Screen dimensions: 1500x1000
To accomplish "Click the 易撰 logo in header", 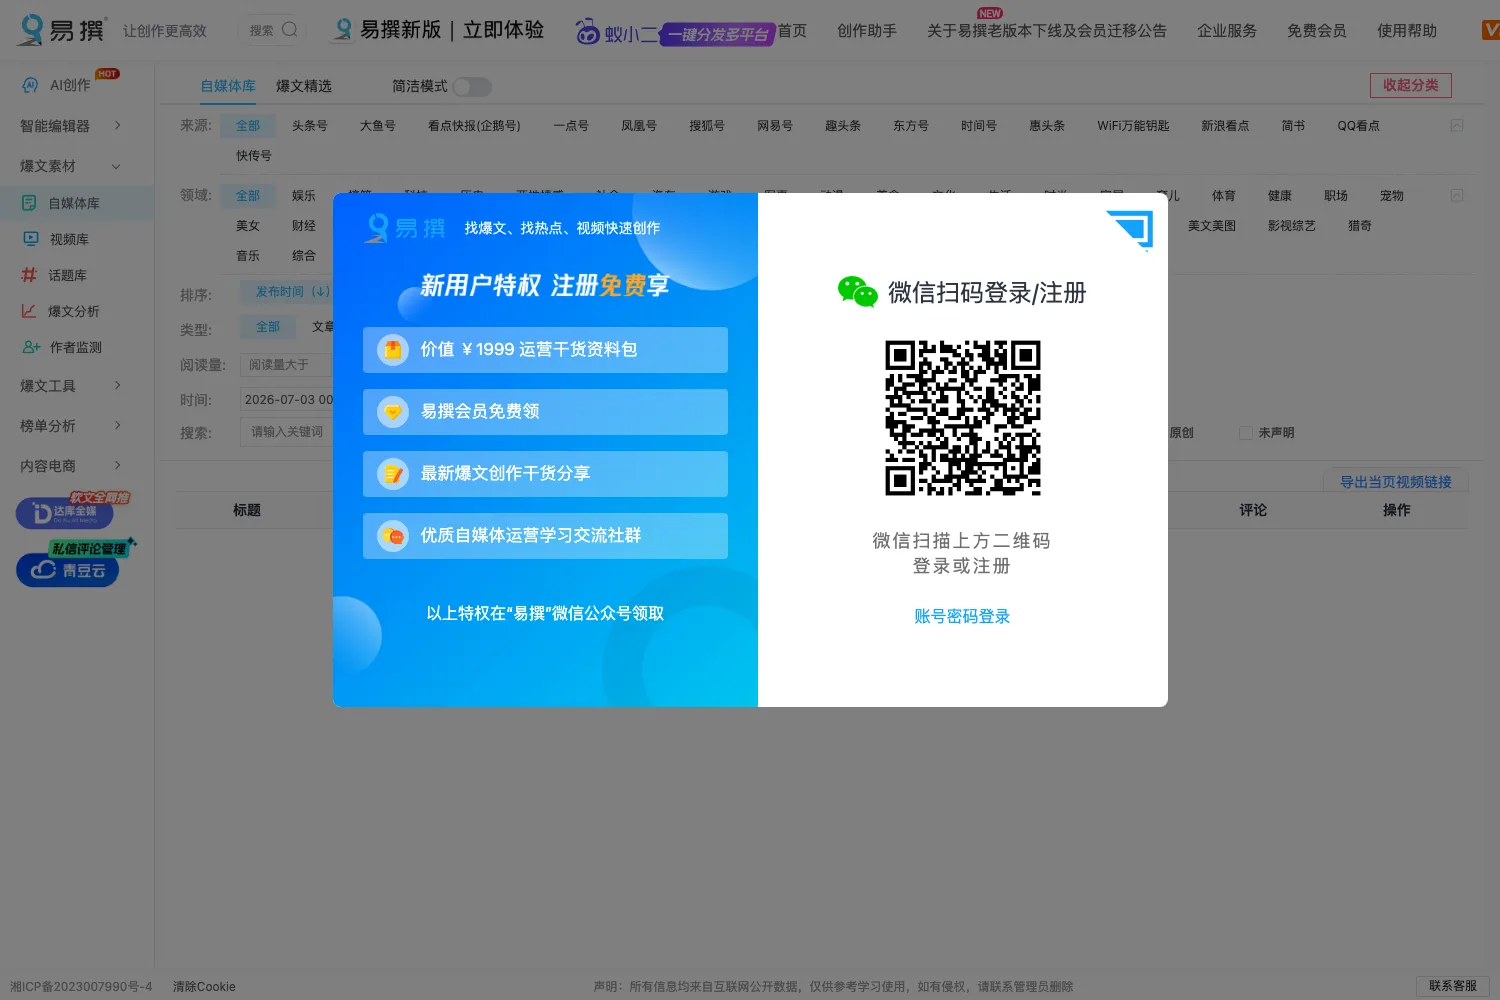I will (x=62, y=30).
